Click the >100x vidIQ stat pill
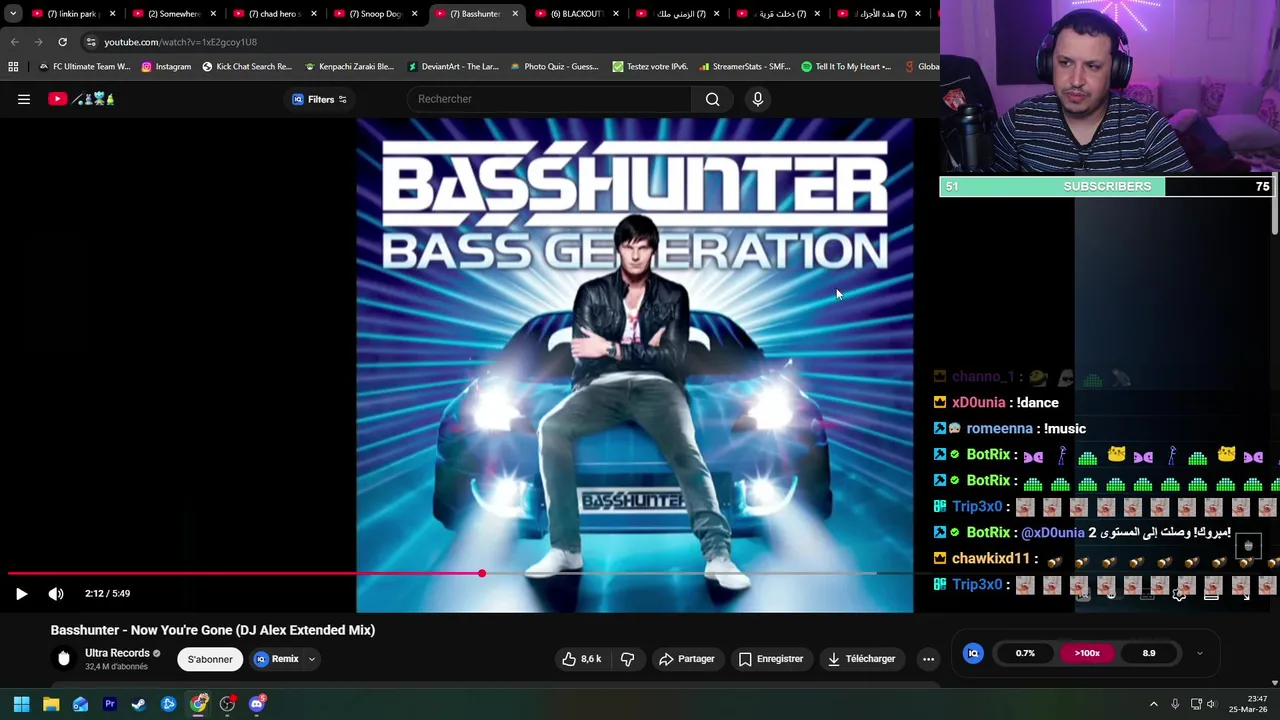This screenshot has height=720, width=1280. pos(1087,653)
